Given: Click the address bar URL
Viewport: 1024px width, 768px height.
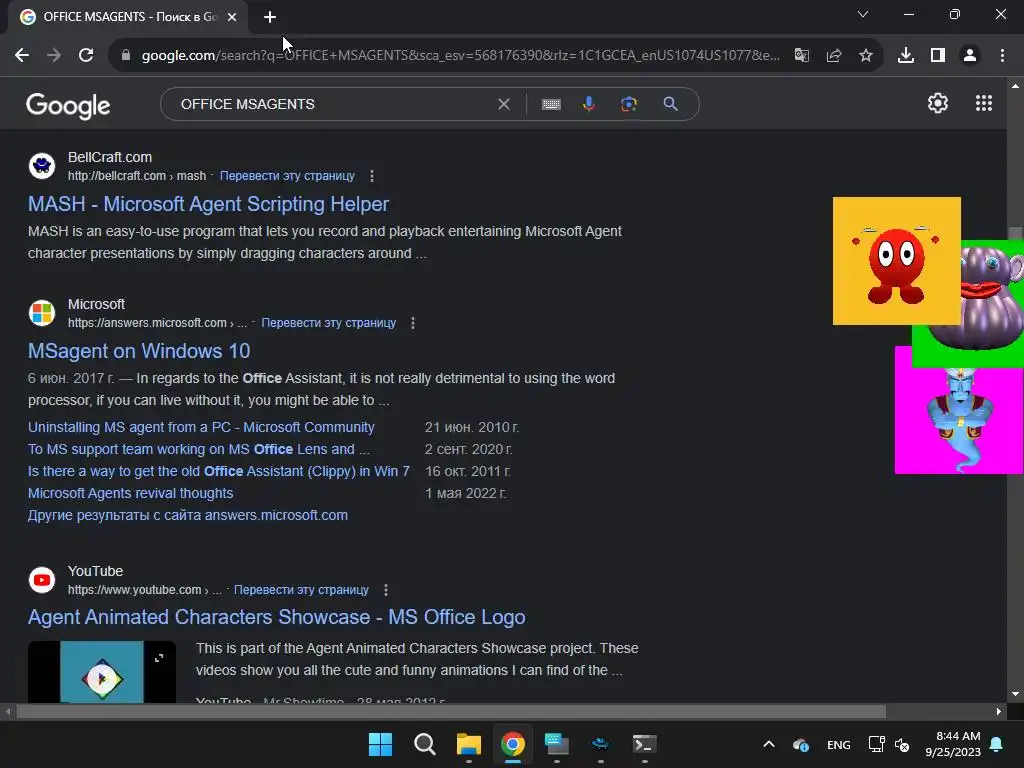Looking at the screenshot, I should click(460, 56).
